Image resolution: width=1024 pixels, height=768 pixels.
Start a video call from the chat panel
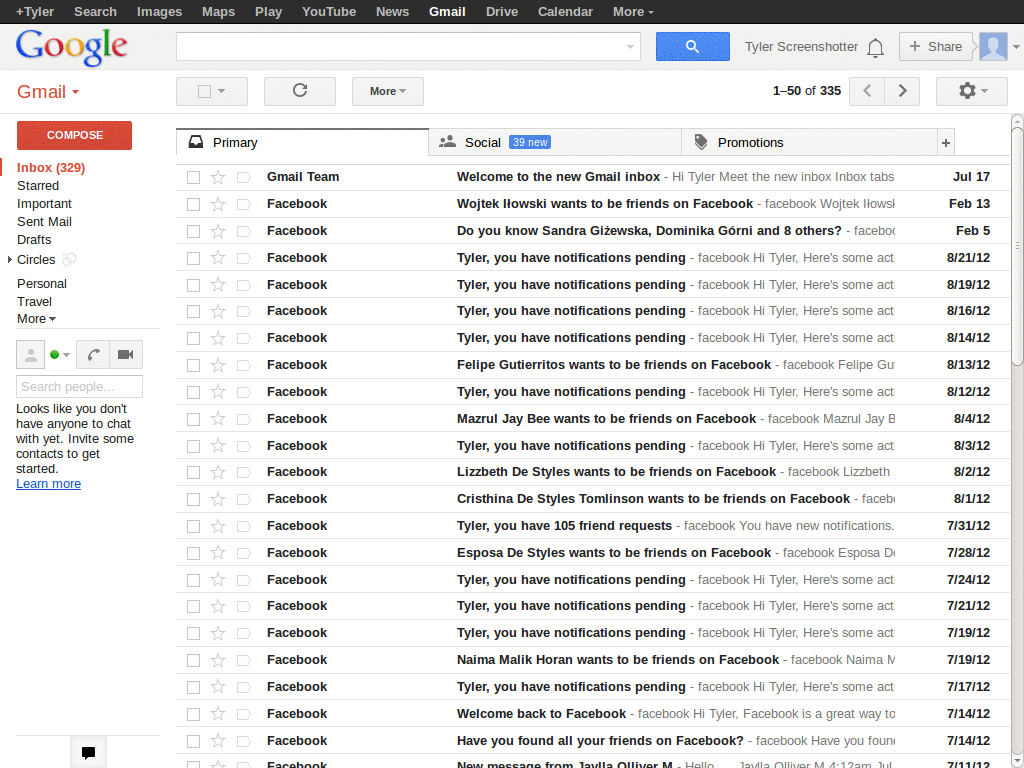[124, 354]
